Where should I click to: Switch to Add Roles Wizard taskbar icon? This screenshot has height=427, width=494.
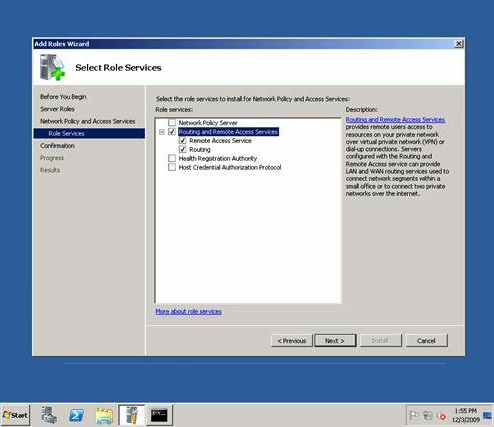132,415
